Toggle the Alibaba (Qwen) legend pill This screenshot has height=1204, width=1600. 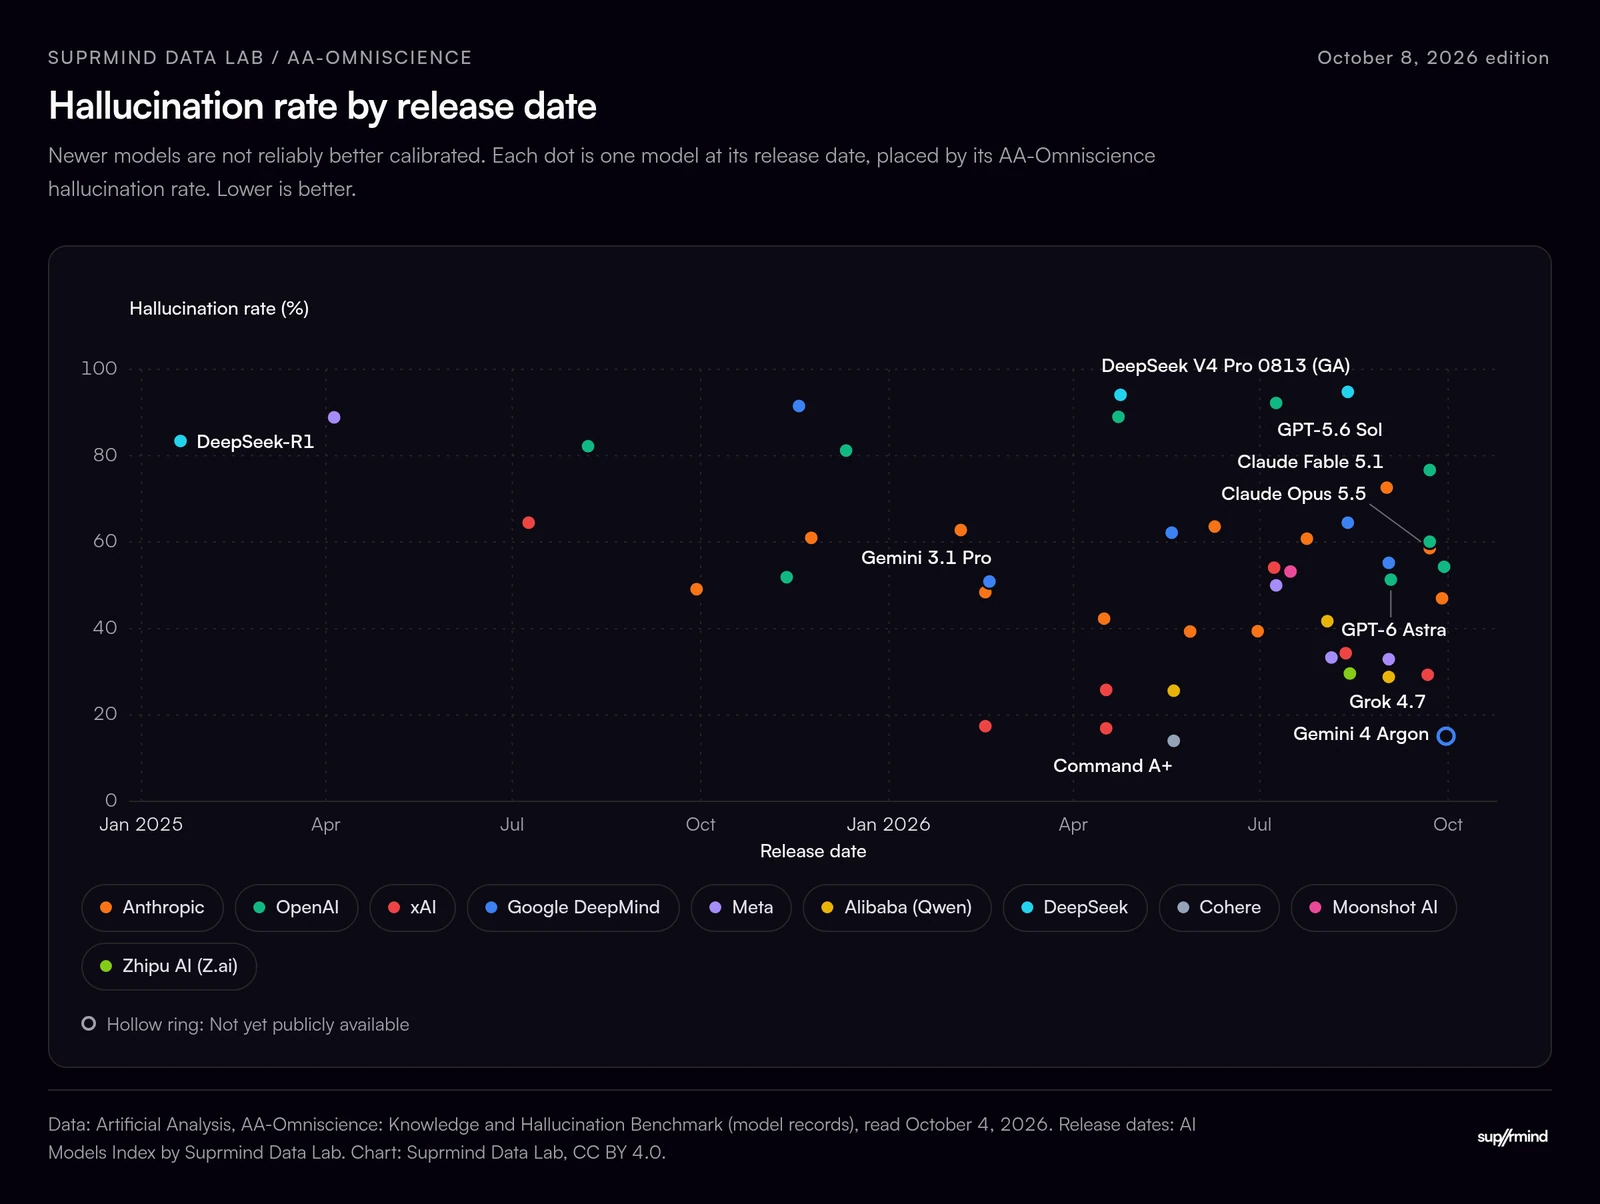897,908
